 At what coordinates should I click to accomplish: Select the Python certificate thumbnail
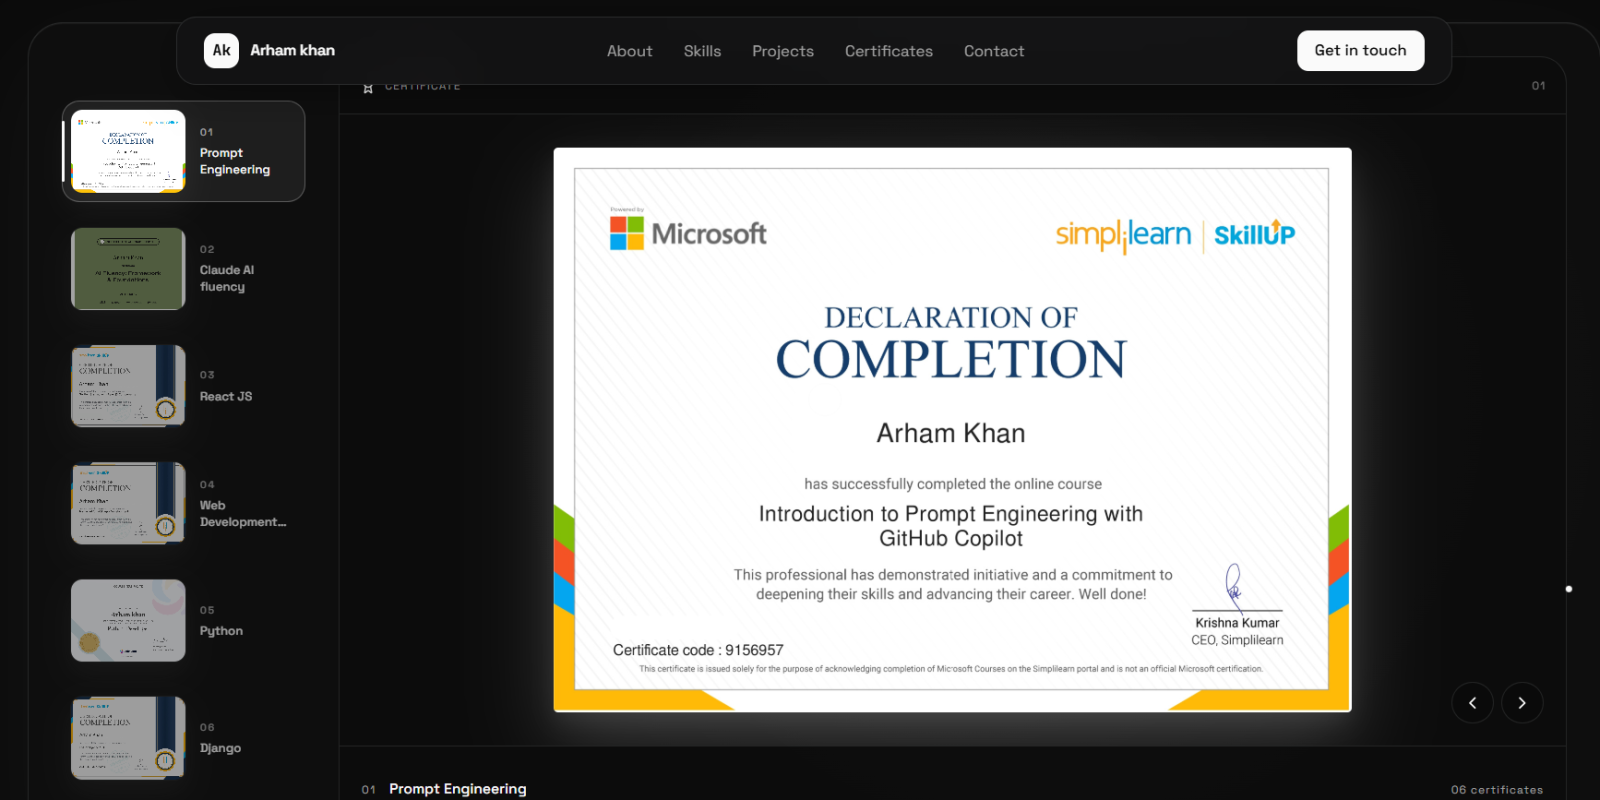[x=128, y=620]
